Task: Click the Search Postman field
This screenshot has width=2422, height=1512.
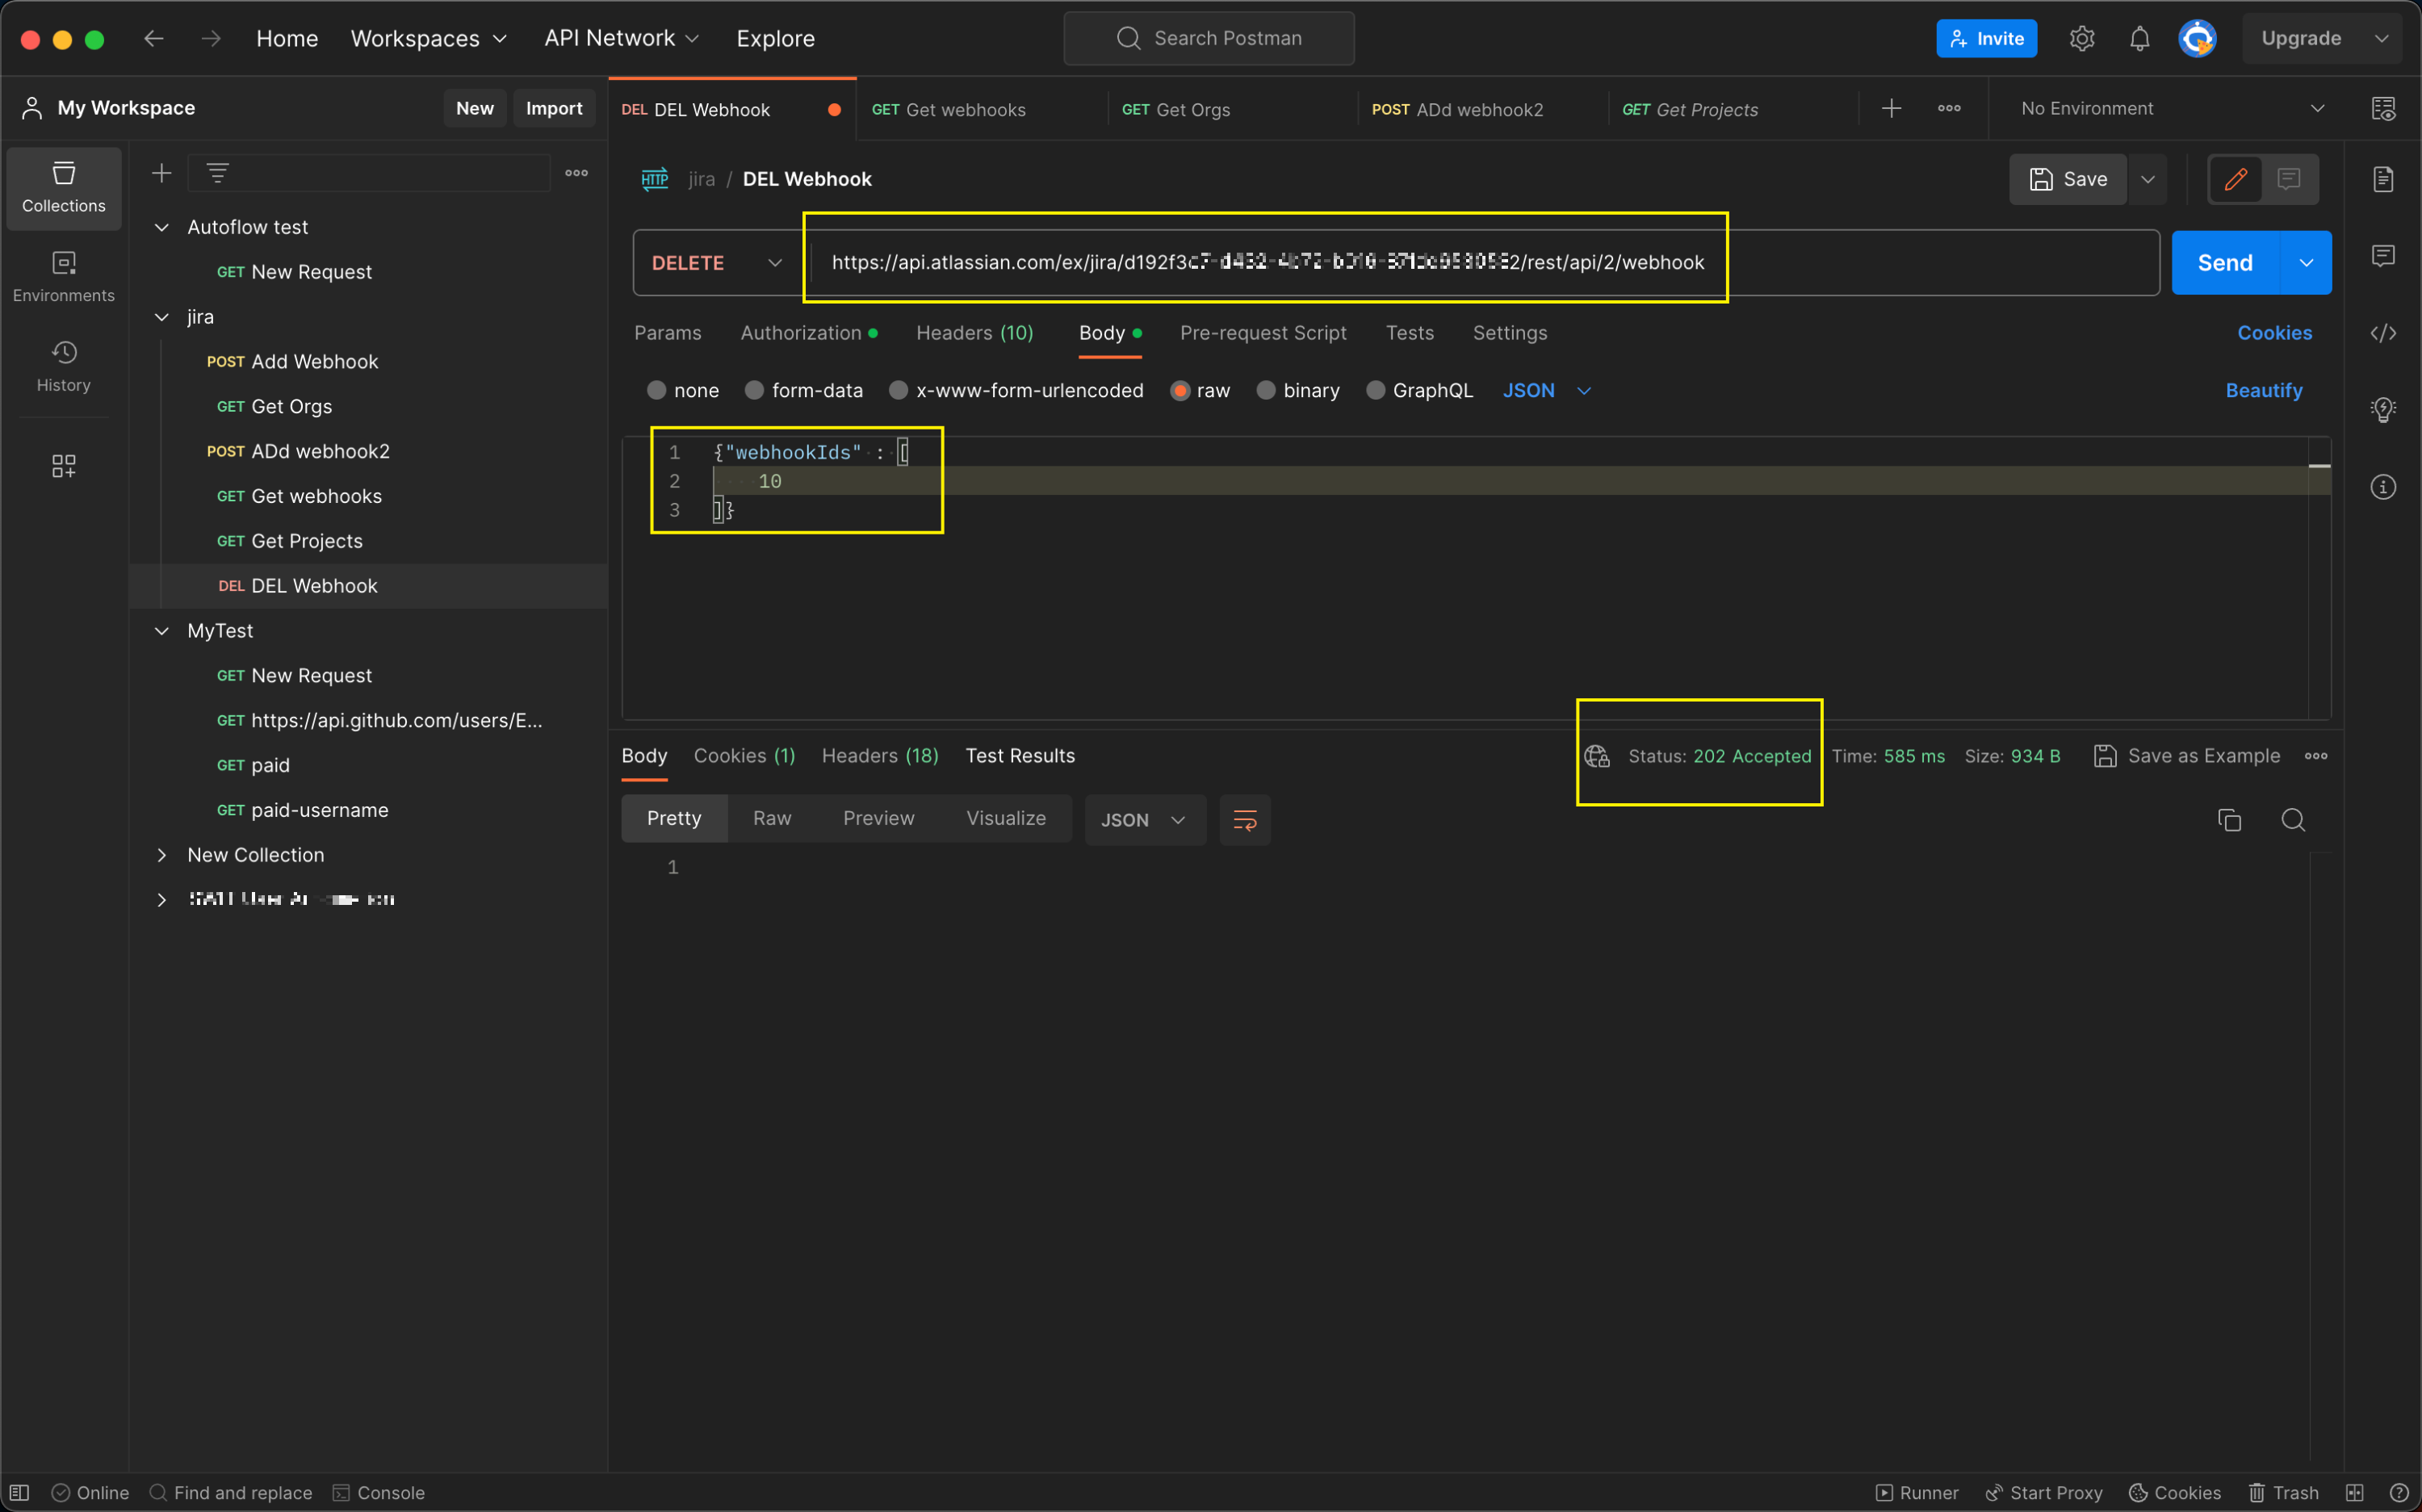Action: click(1209, 38)
